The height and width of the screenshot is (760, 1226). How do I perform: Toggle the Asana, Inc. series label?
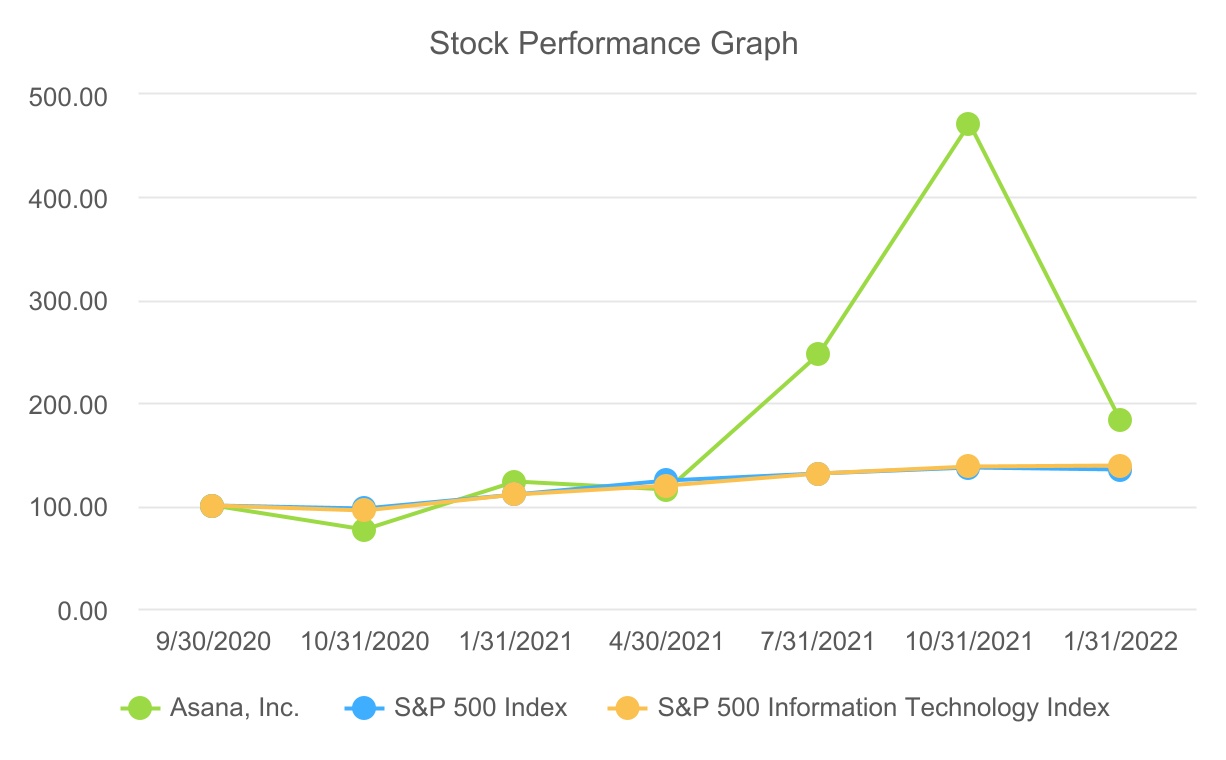(232, 708)
